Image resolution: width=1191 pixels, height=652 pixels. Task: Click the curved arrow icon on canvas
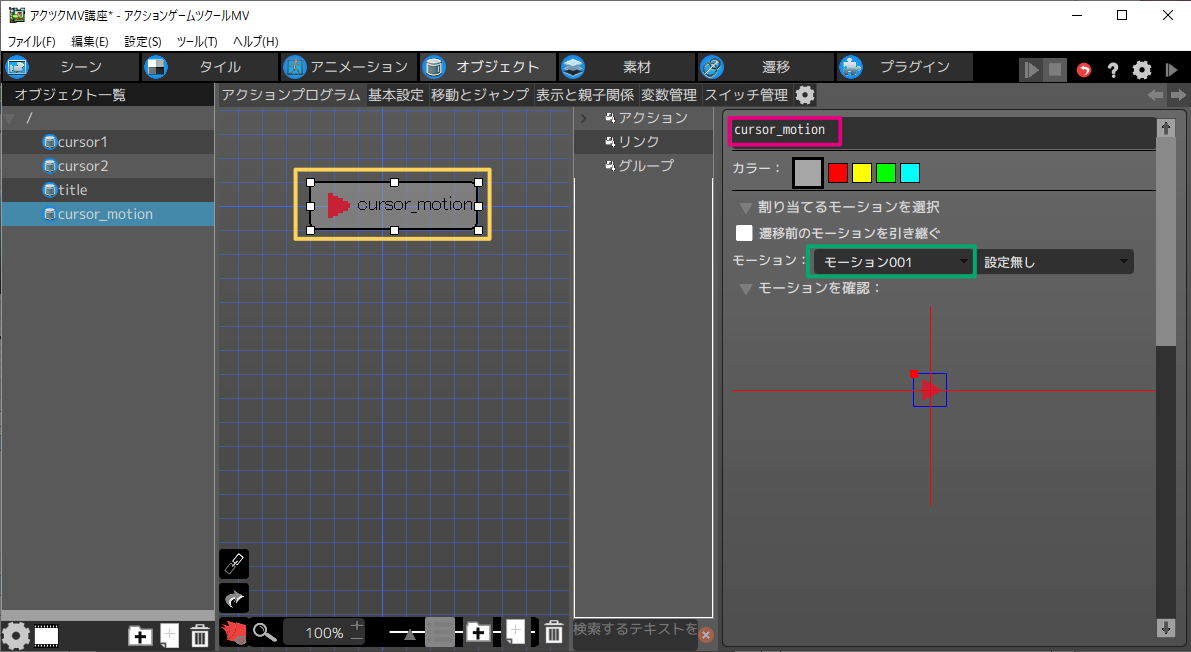pyautogui.click(x=233, y=599)
